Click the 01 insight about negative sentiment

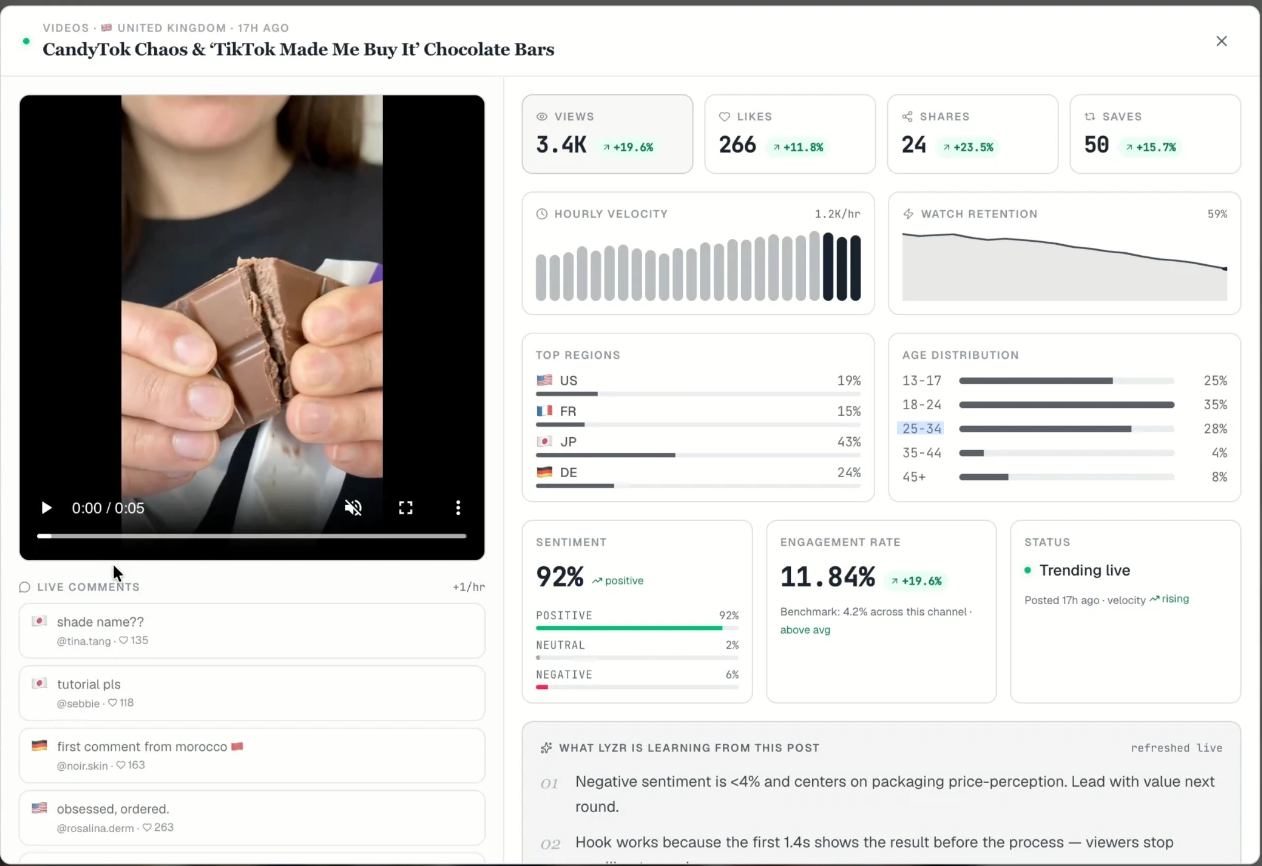(x=880, y=794)
